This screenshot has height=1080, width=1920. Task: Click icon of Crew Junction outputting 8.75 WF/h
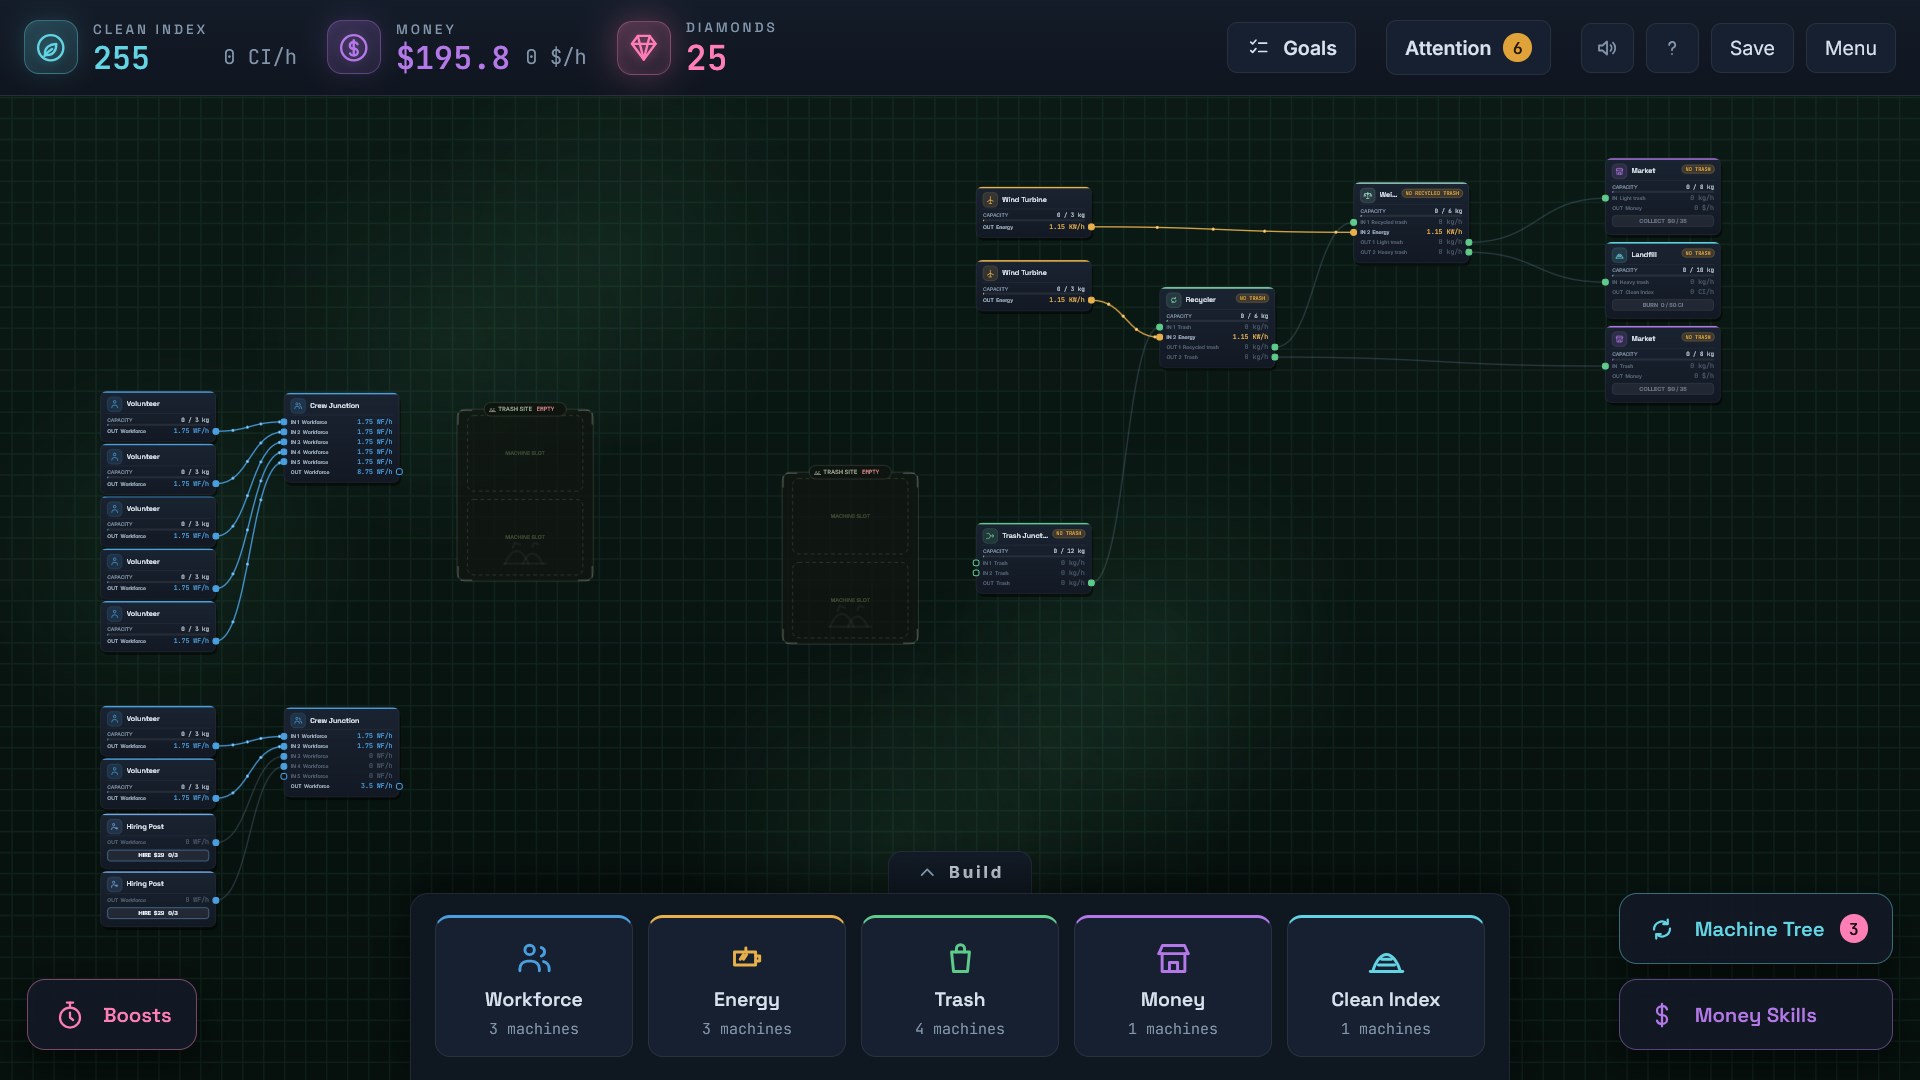[x=298, y=406]
